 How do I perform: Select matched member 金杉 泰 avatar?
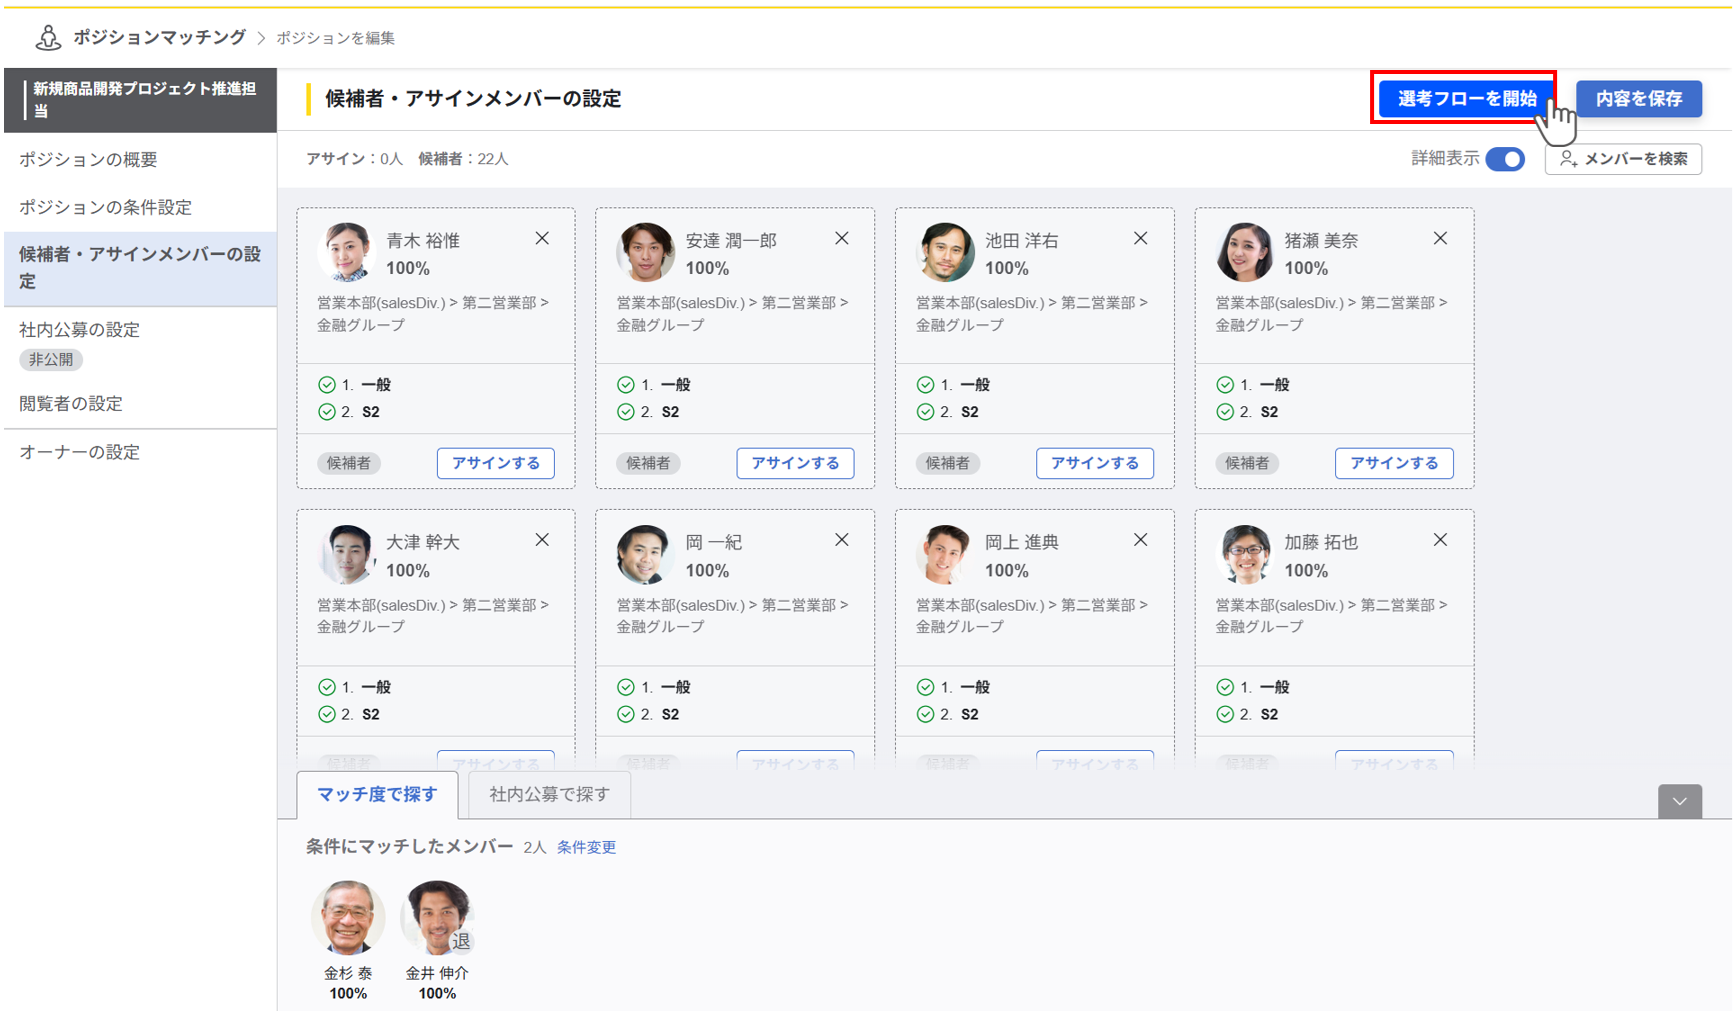pos(347,917)
